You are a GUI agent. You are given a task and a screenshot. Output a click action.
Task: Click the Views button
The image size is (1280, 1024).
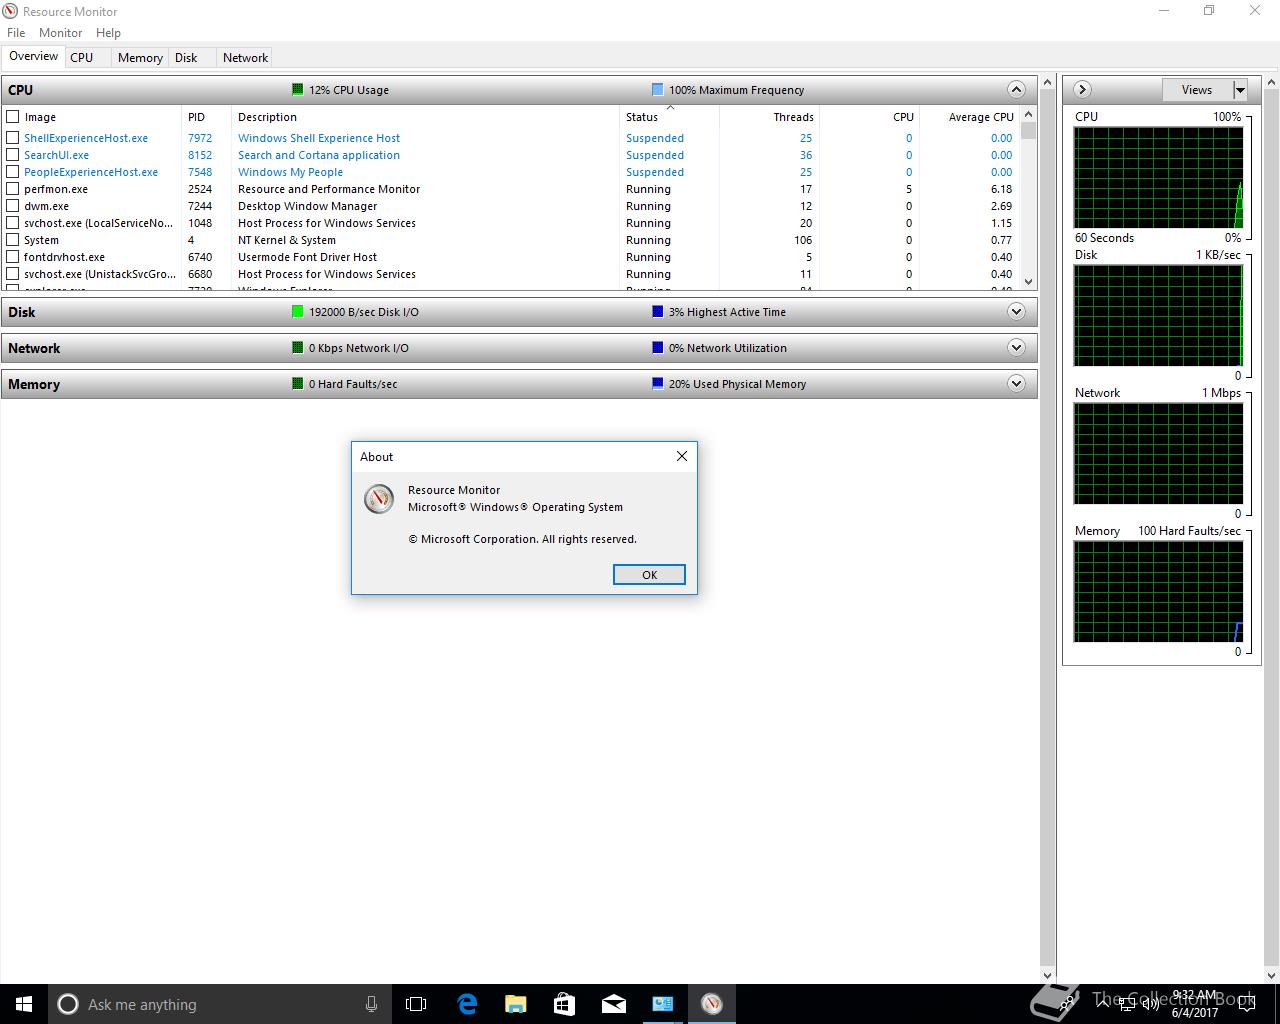pos(1197,90)
